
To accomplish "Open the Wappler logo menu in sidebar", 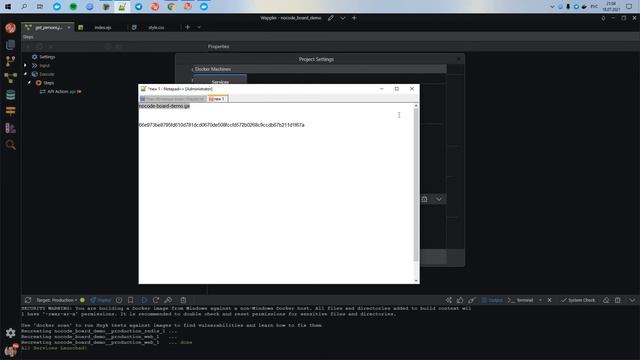I will [x=11, y=28].
